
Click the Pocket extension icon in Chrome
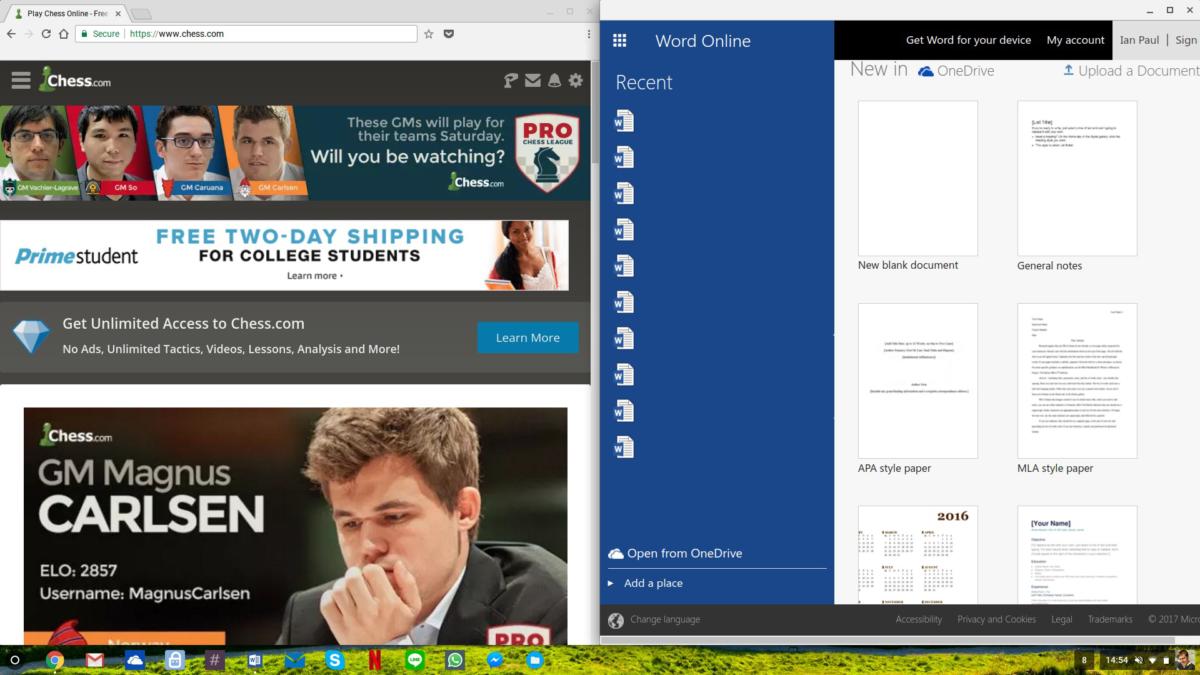click(449, 34)
